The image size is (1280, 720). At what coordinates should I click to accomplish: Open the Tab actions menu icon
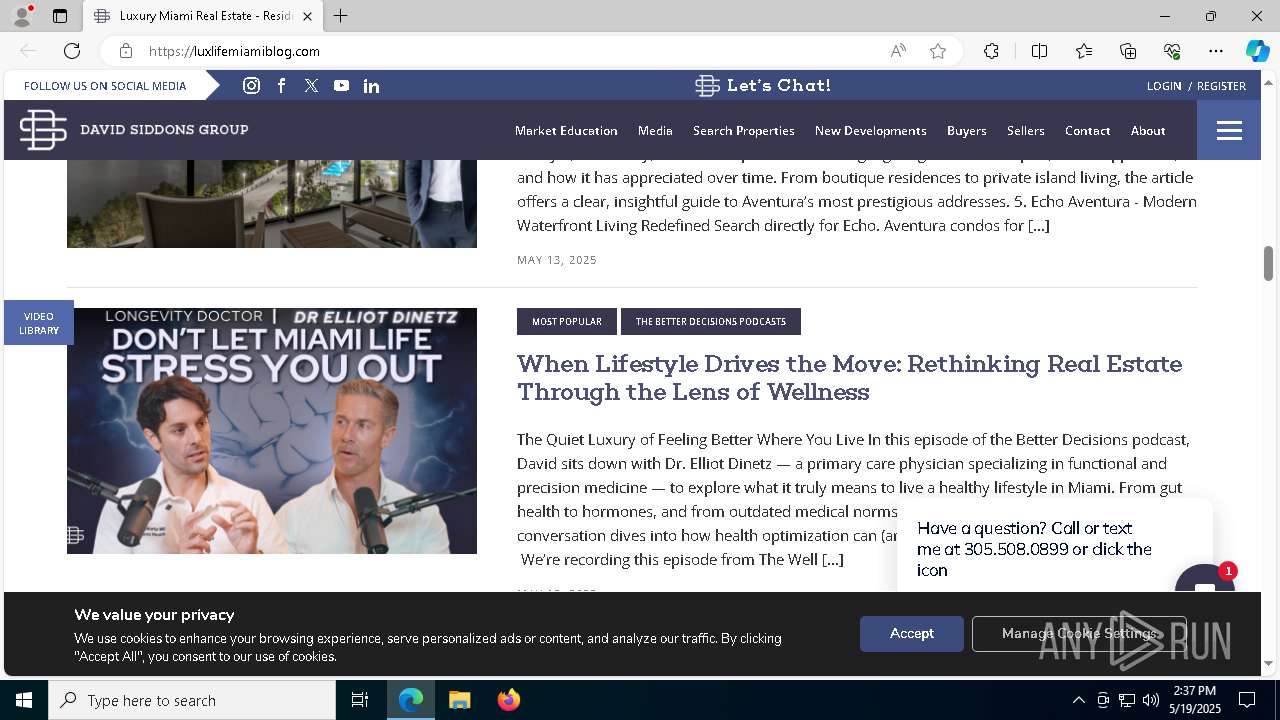coord(60,16)
